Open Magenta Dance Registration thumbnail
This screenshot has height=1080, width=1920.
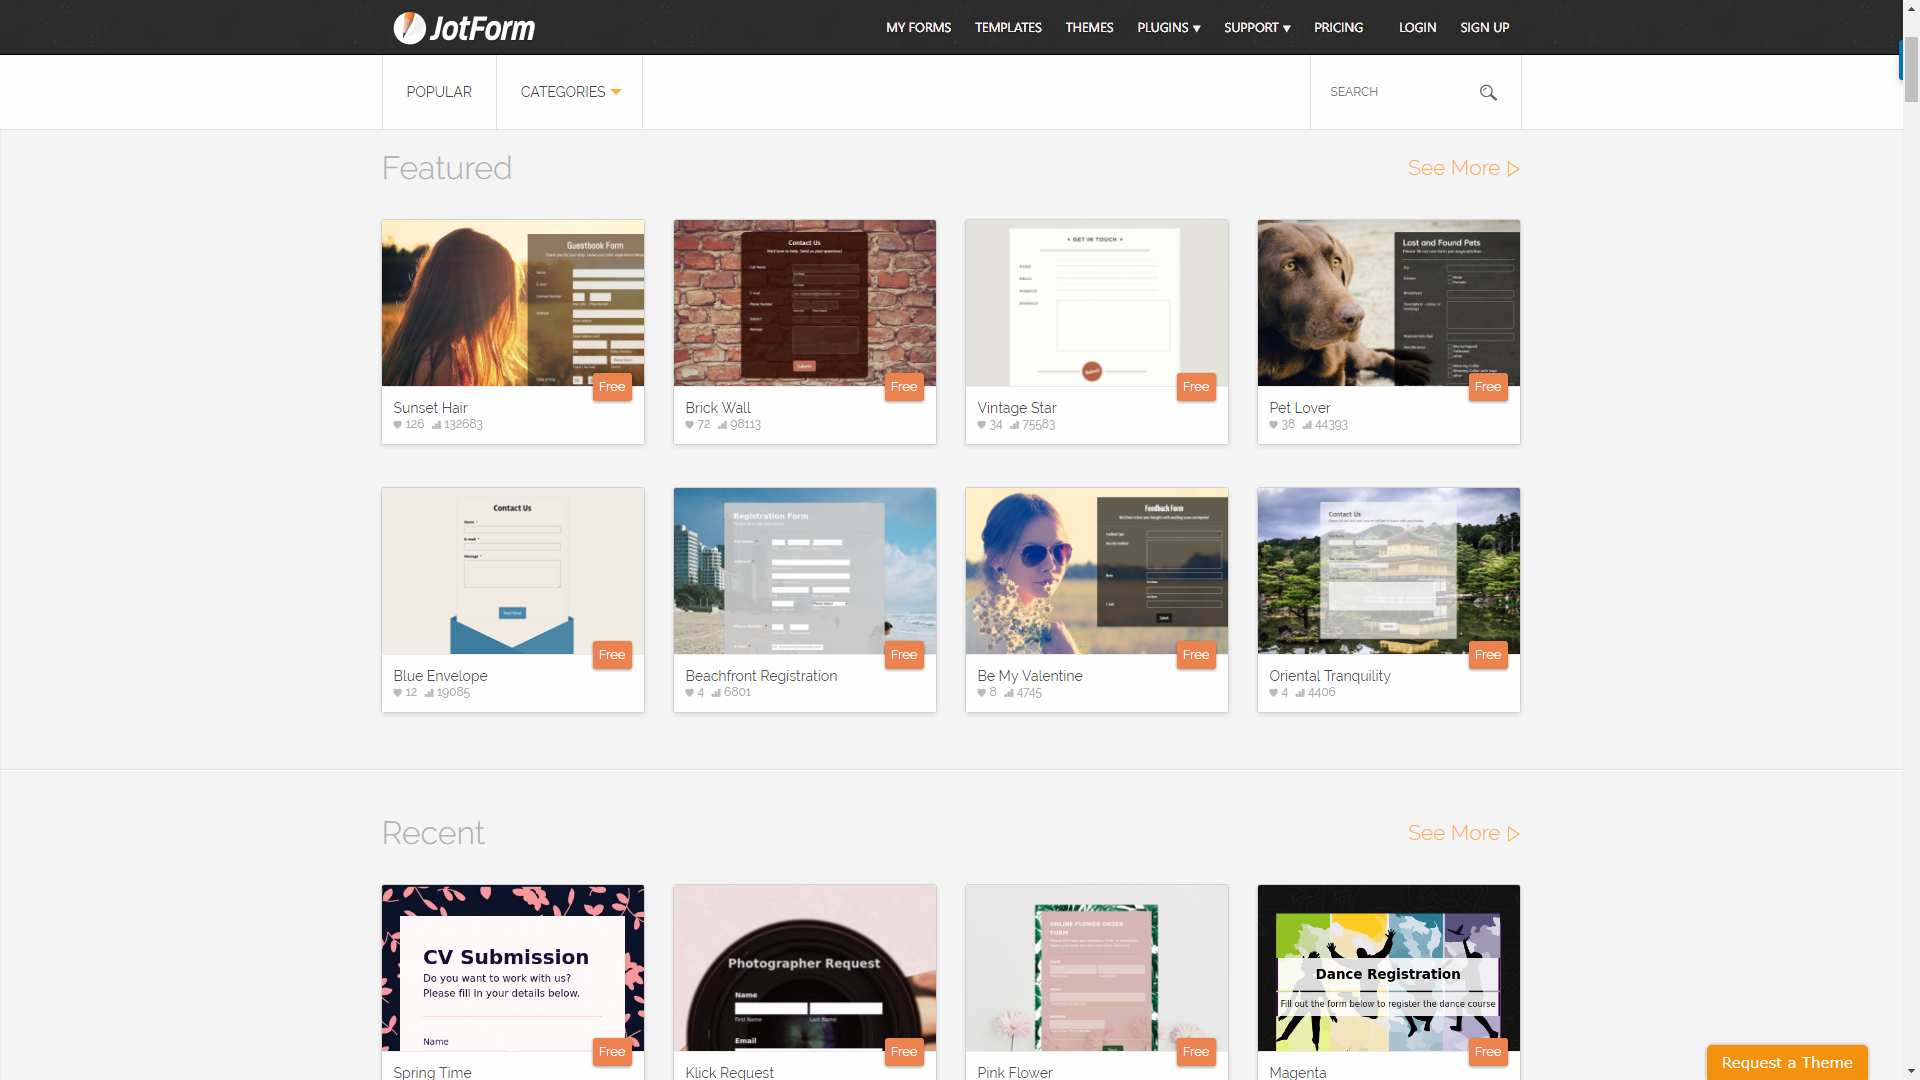1389,968
